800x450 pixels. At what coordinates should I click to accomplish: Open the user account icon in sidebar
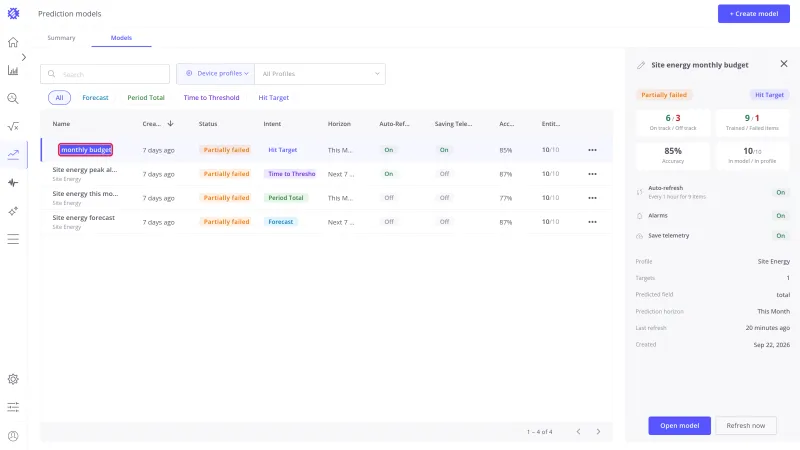[13, 436]
